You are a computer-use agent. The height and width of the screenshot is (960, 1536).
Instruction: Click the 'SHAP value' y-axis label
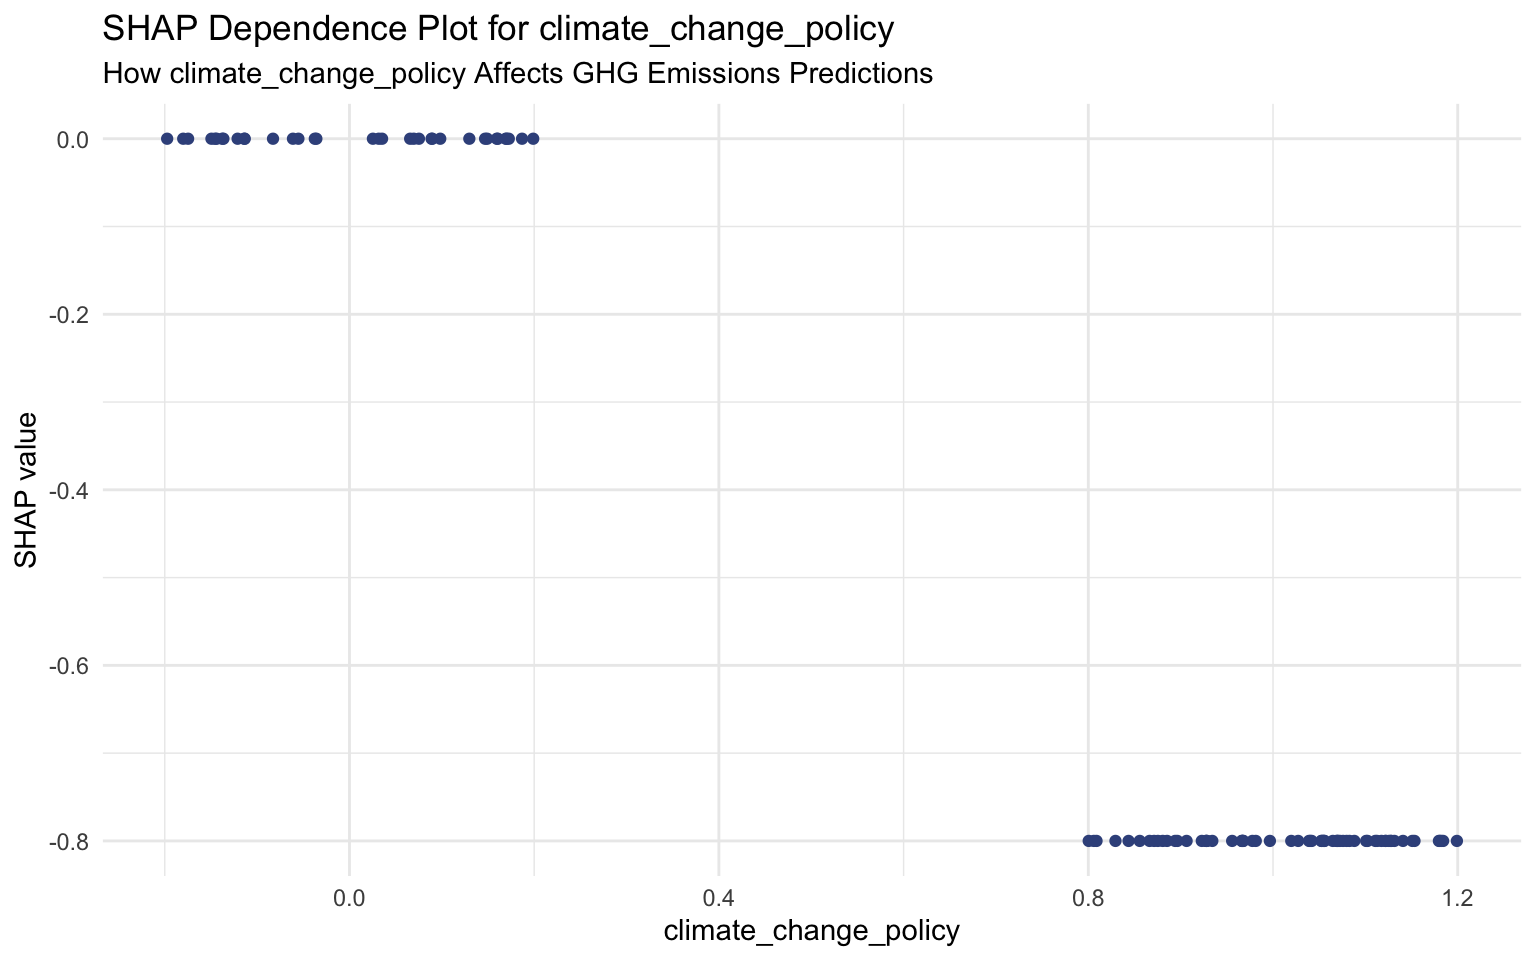[26, 490]
